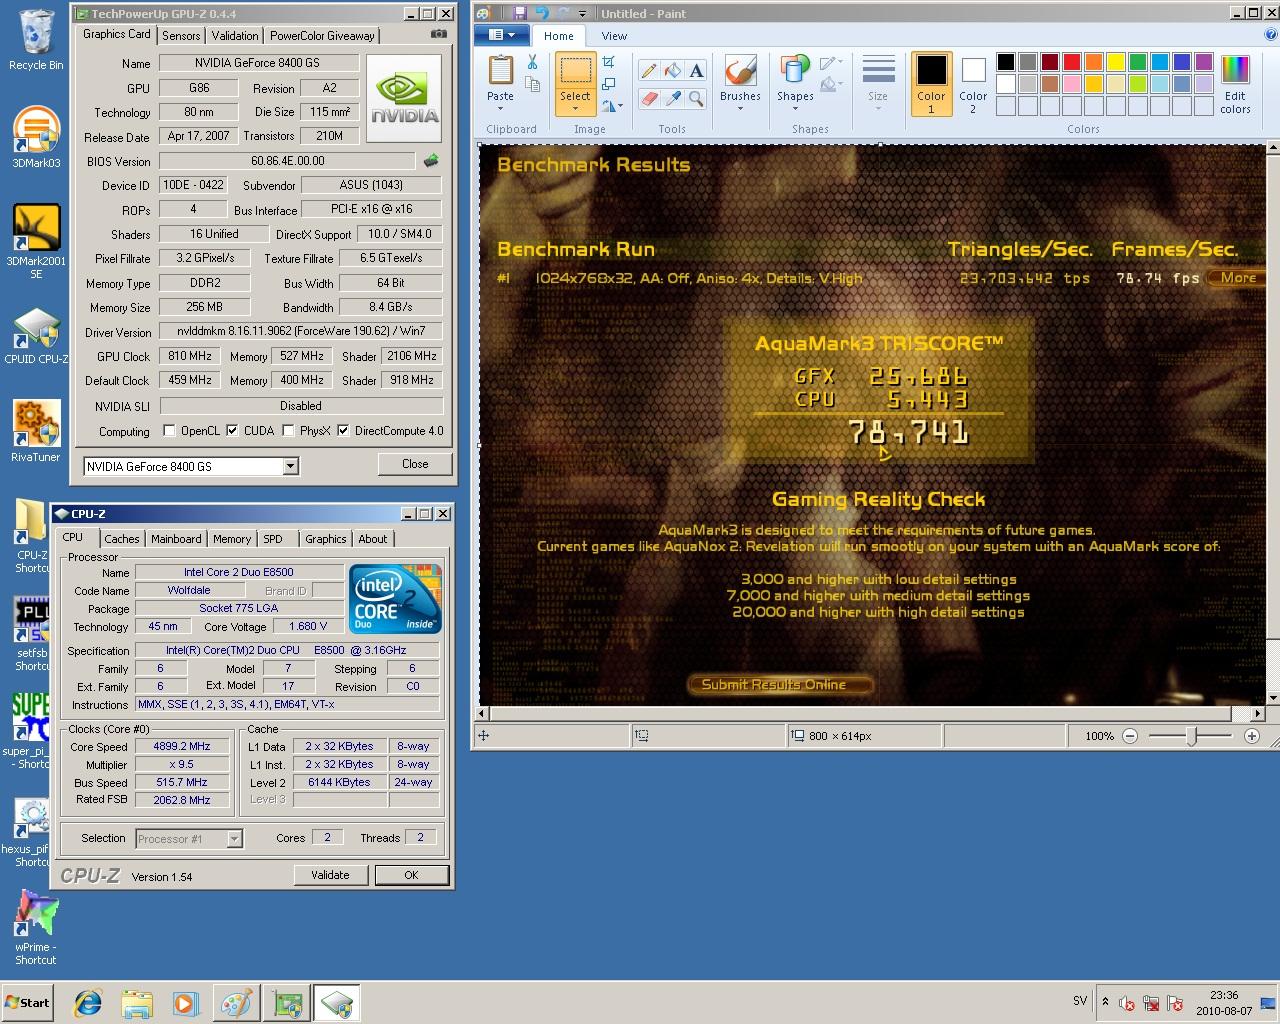Select the Color picker eyedropper tool

pyautogui.click(x=672, y=98)
